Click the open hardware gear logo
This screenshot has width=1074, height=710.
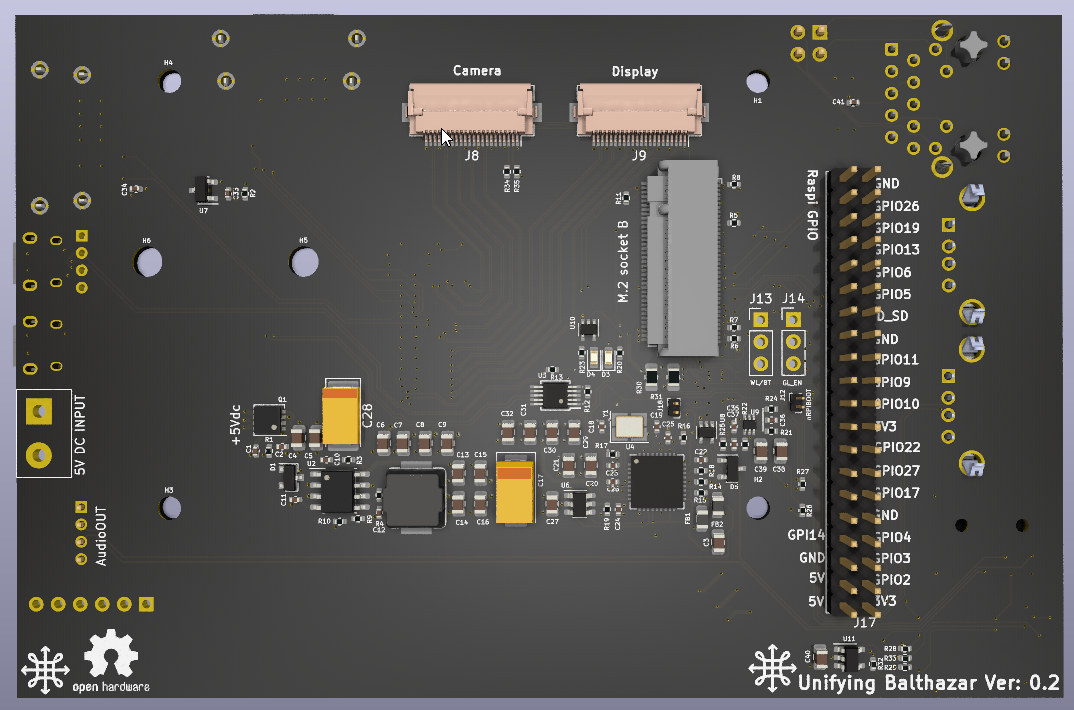click(x=111, y=653)
